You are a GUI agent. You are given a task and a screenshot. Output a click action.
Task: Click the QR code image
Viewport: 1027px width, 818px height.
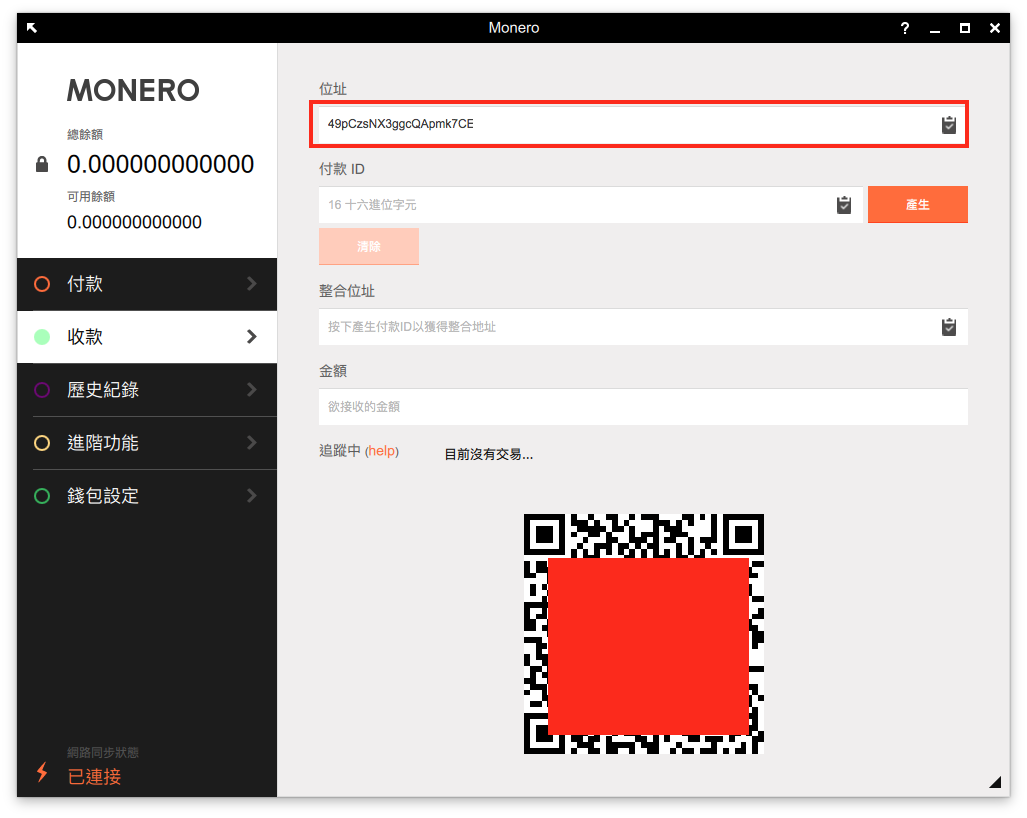coord(643,634)
